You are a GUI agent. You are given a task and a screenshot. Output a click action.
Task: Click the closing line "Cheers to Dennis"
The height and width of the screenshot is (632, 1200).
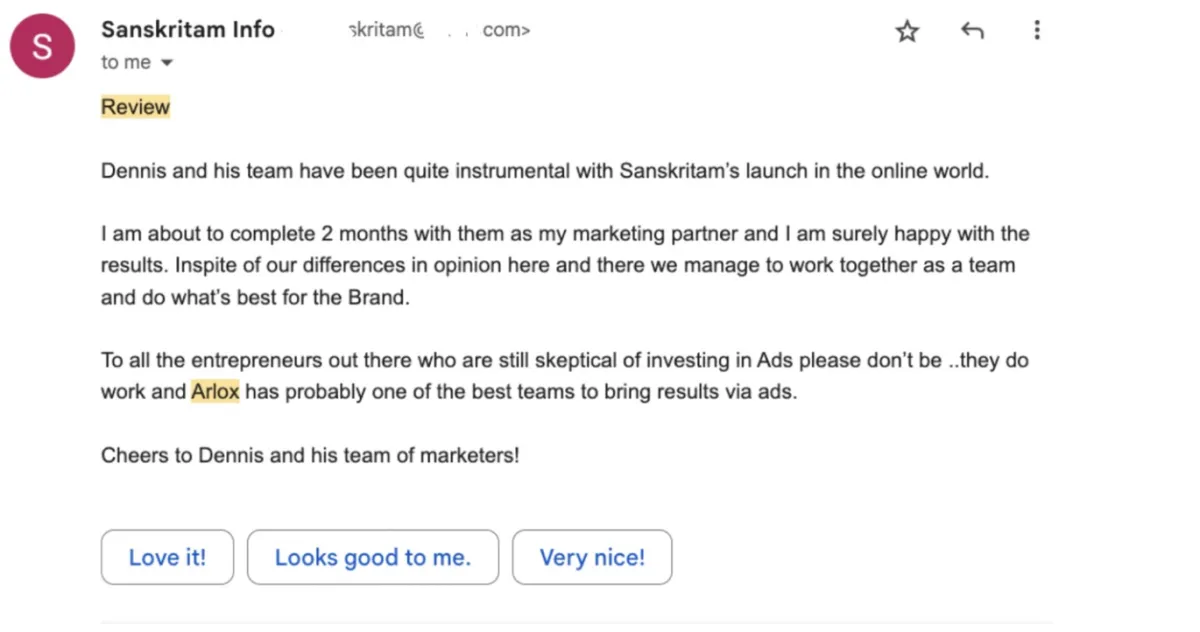310,455
